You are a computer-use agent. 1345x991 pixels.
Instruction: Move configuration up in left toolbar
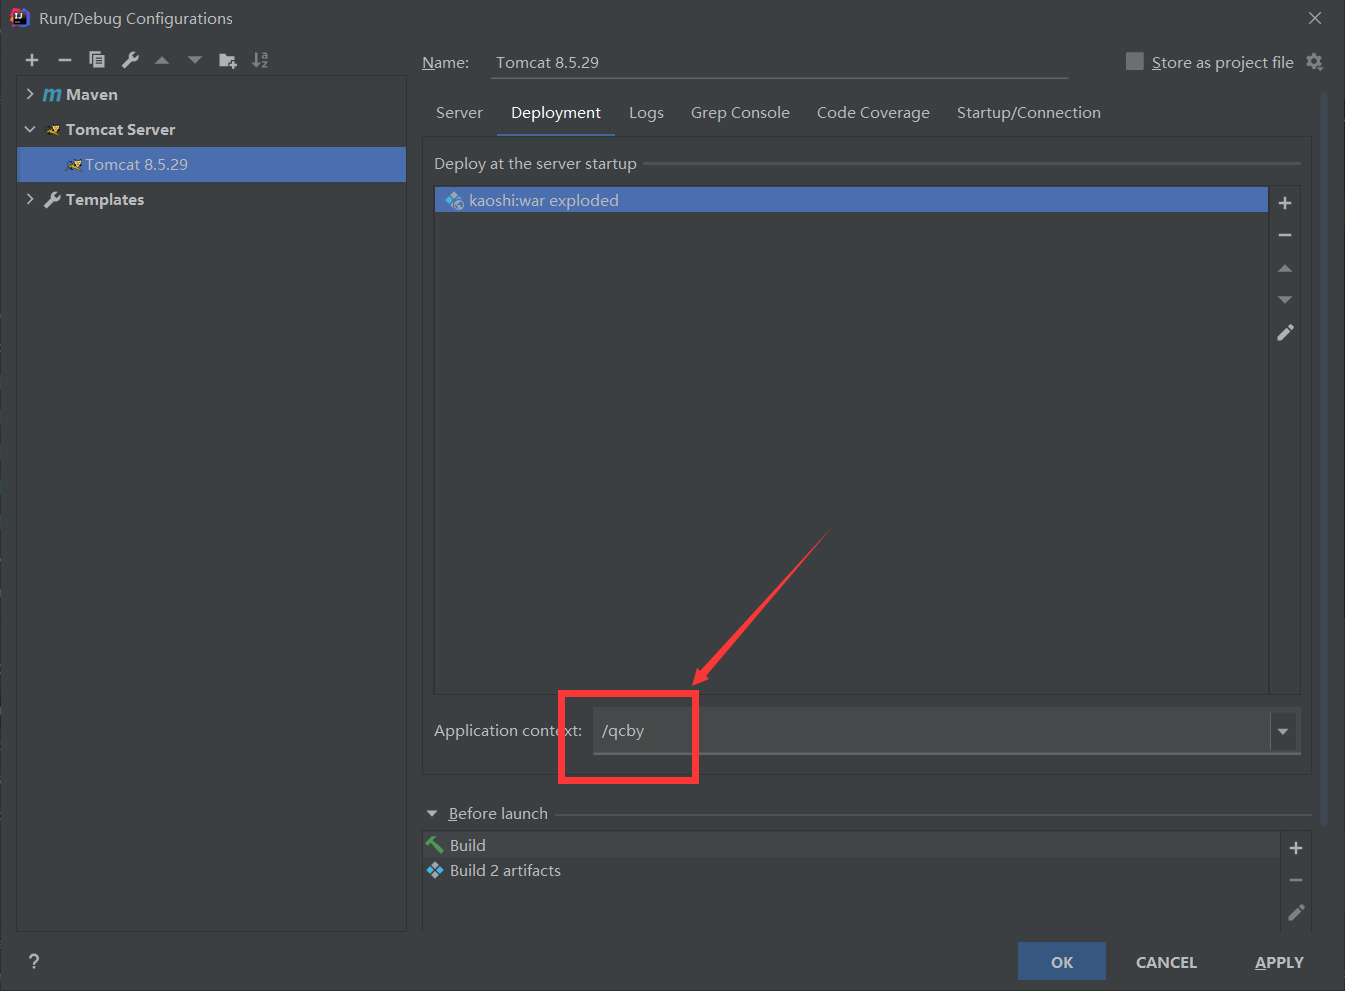tap(162, 60)
